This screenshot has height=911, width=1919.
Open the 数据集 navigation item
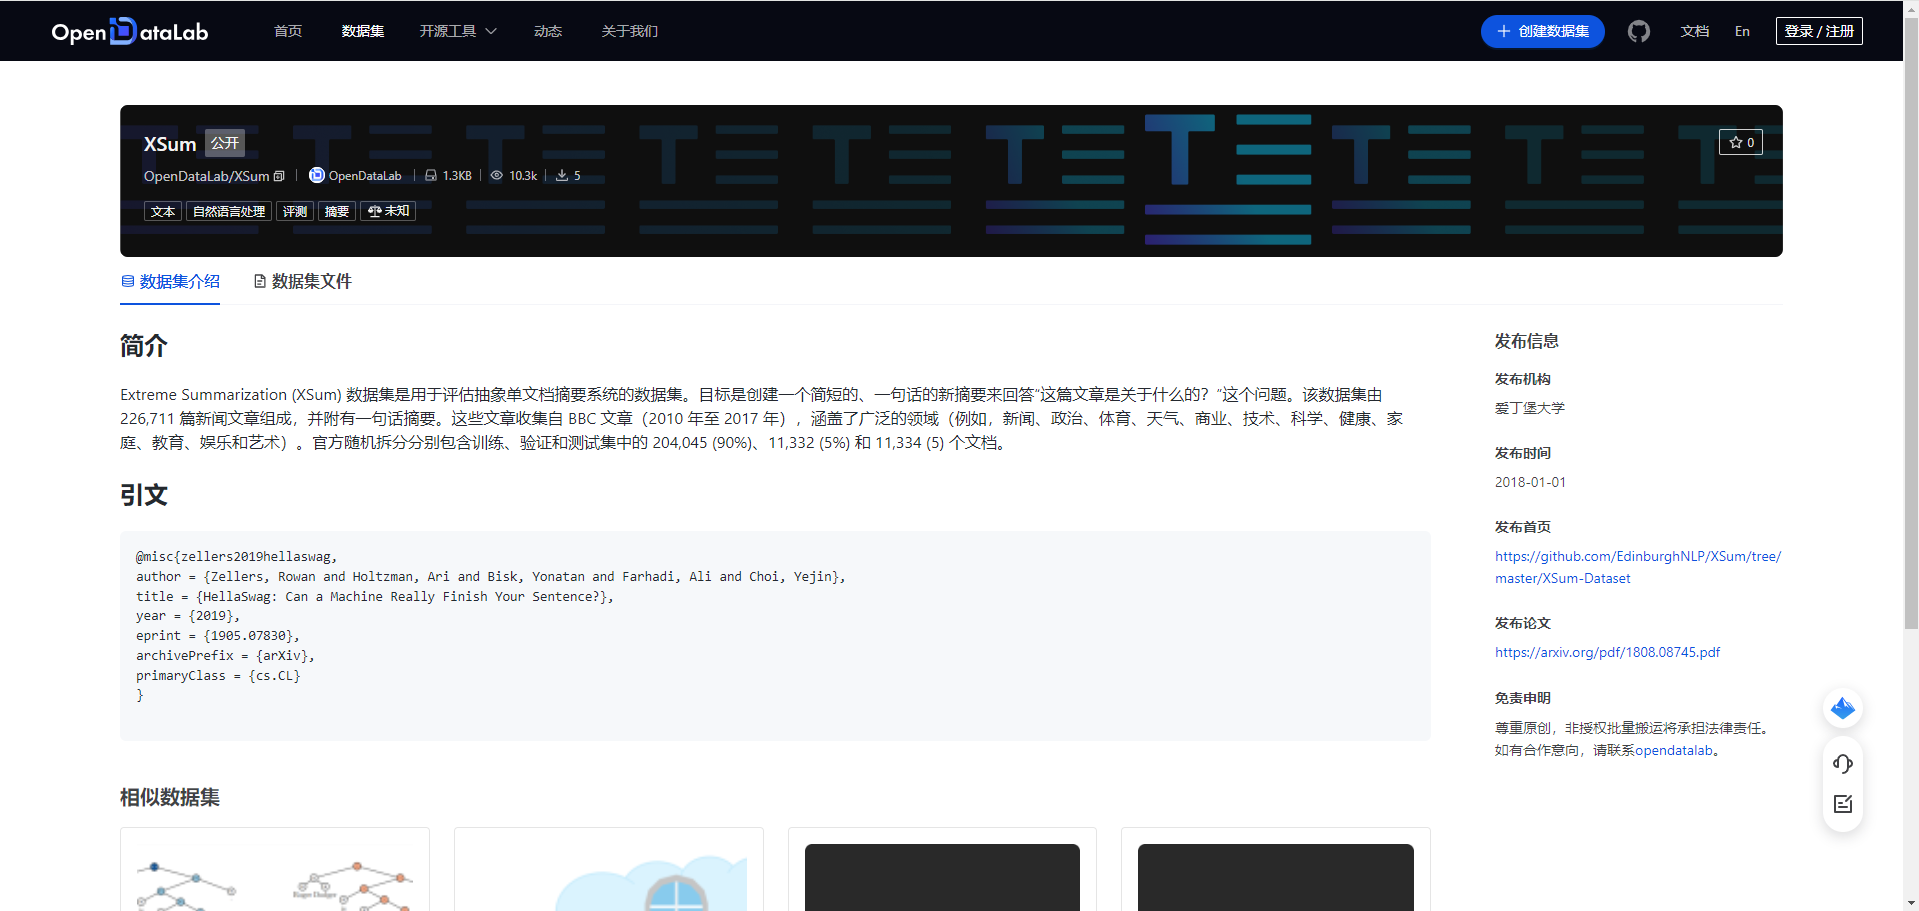[363, 31]
